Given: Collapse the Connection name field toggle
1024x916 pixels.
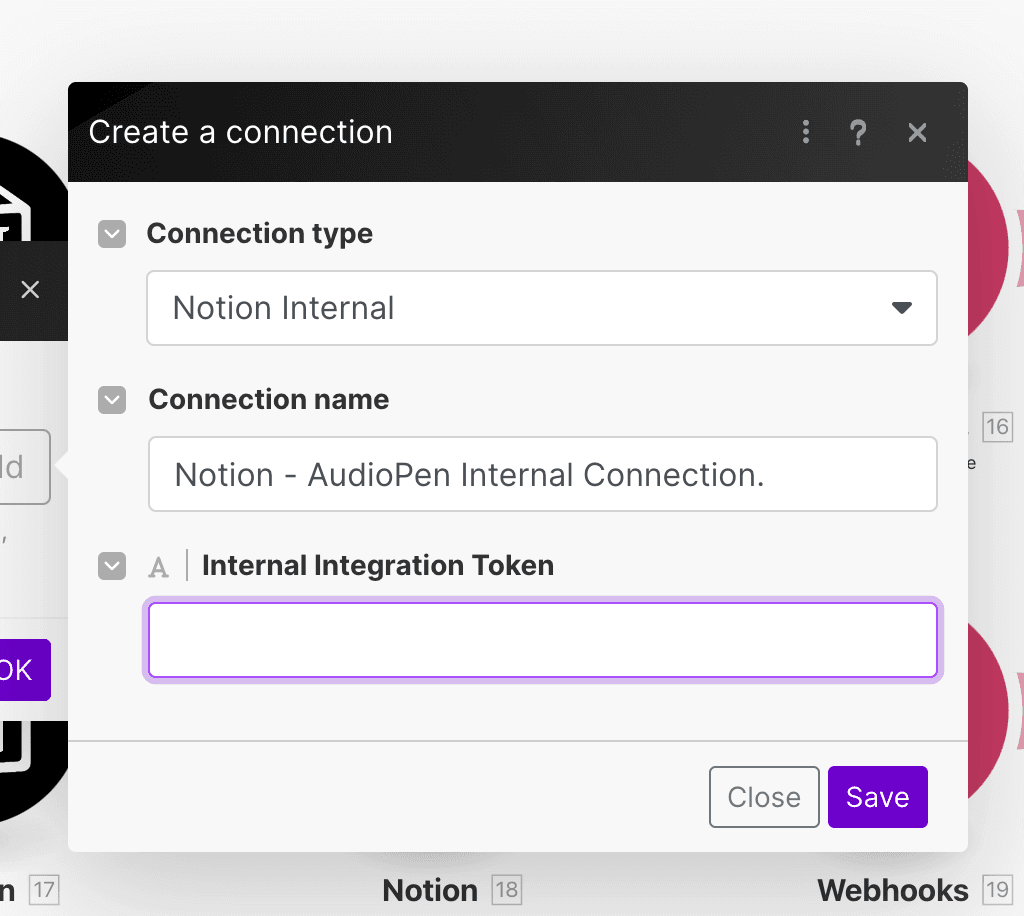Looking at the screenshot, I should [112, 400].
